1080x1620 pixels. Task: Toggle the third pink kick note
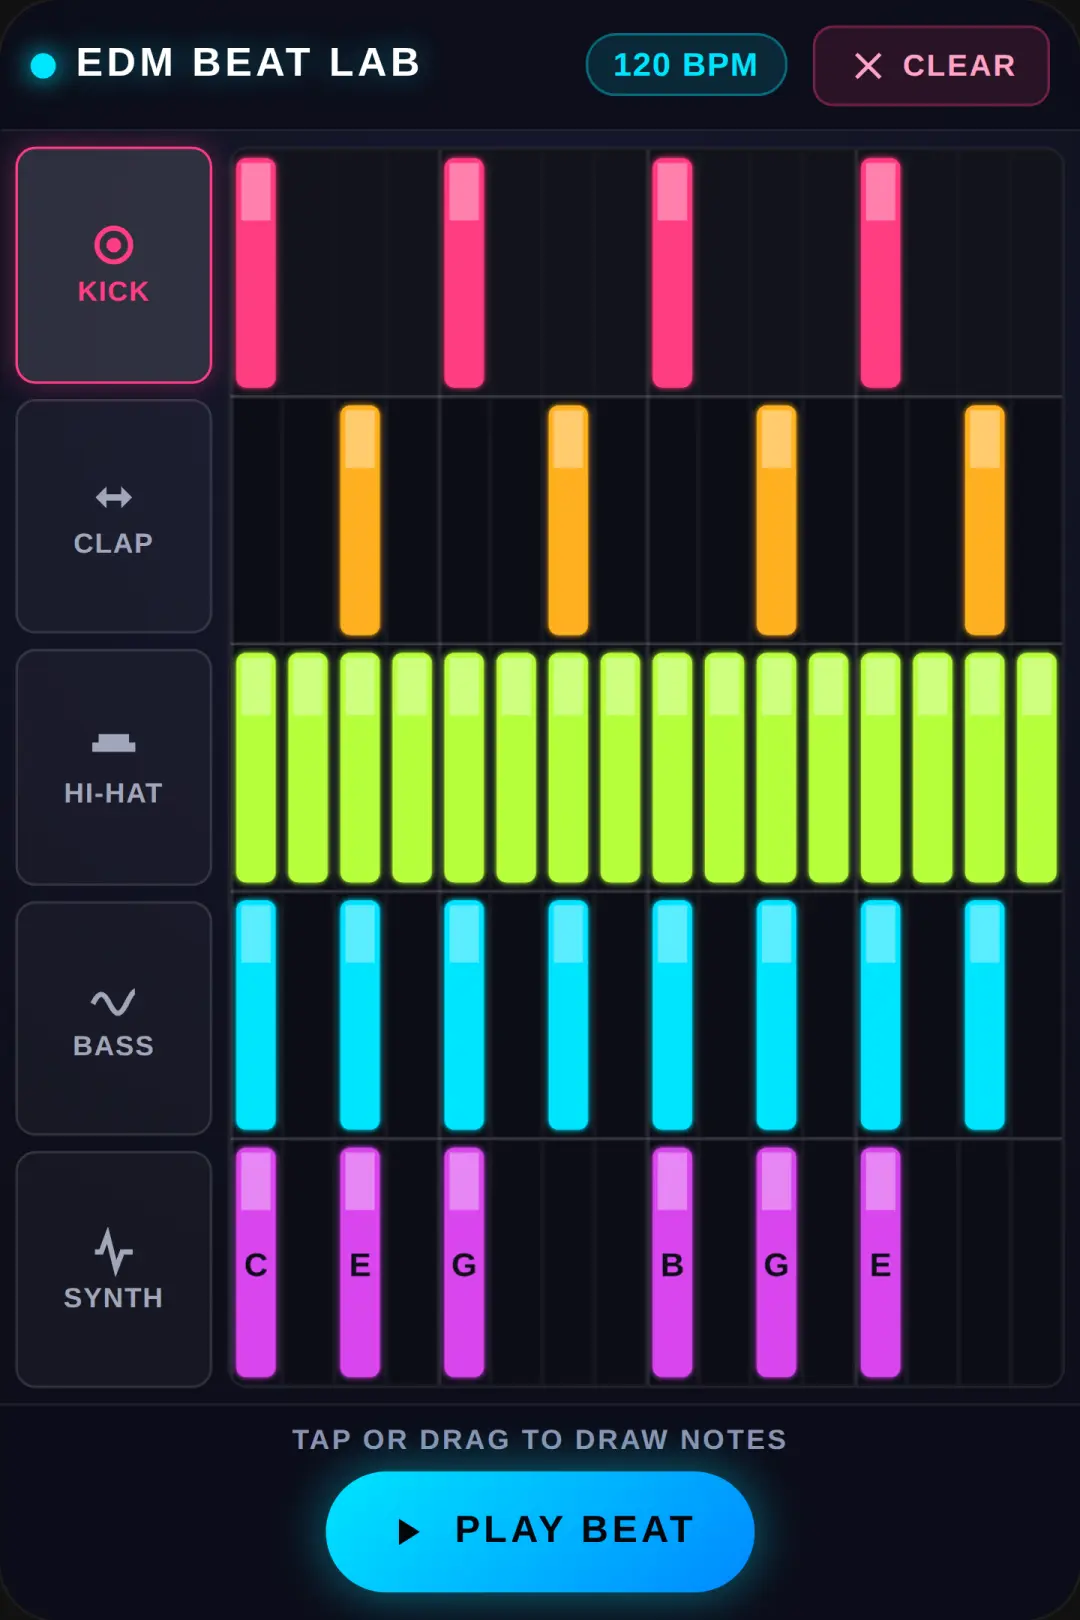coord(672,273)
